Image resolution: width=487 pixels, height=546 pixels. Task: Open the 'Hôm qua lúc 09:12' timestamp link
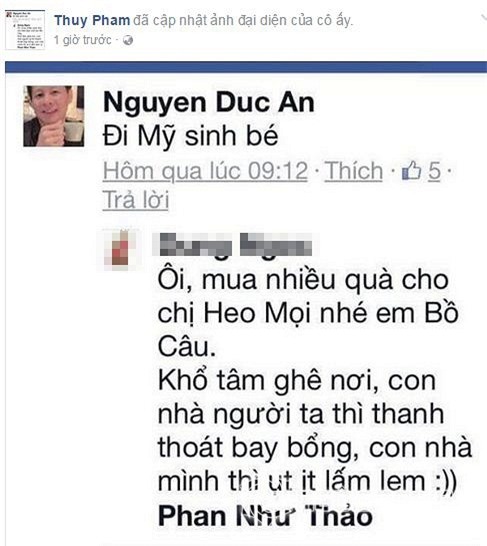[205, 171]
